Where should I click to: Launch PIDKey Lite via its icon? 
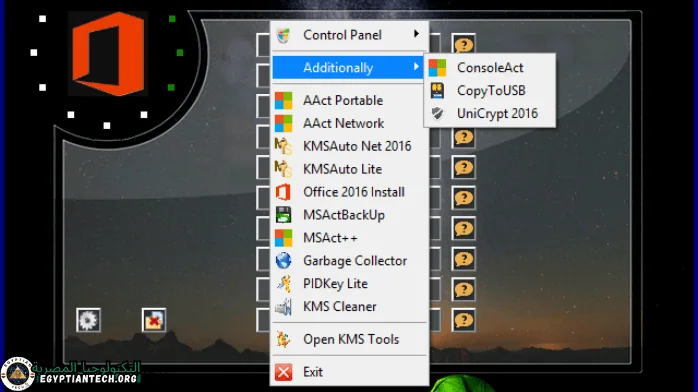coord(284,284)
